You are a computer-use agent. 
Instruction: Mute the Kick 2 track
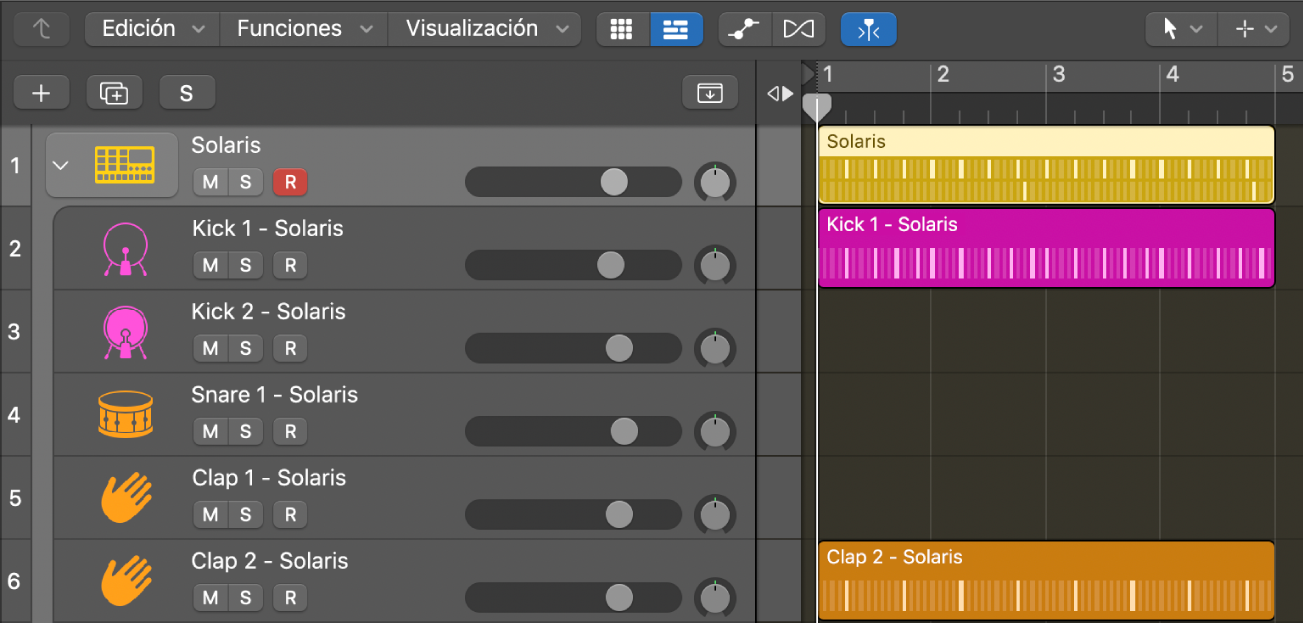pos(209,348)
